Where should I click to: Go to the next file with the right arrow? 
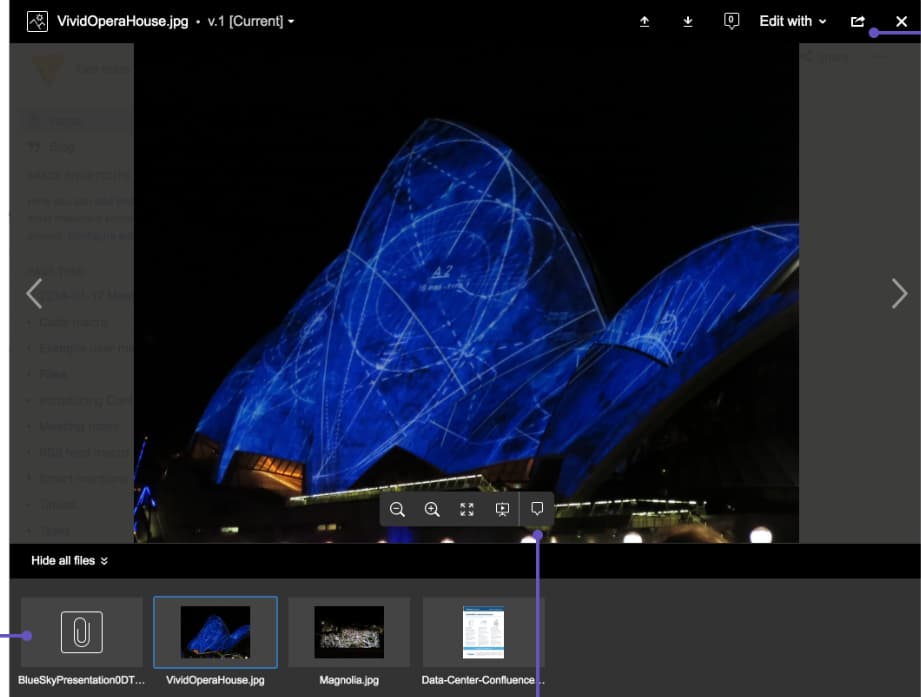(899, 293)
